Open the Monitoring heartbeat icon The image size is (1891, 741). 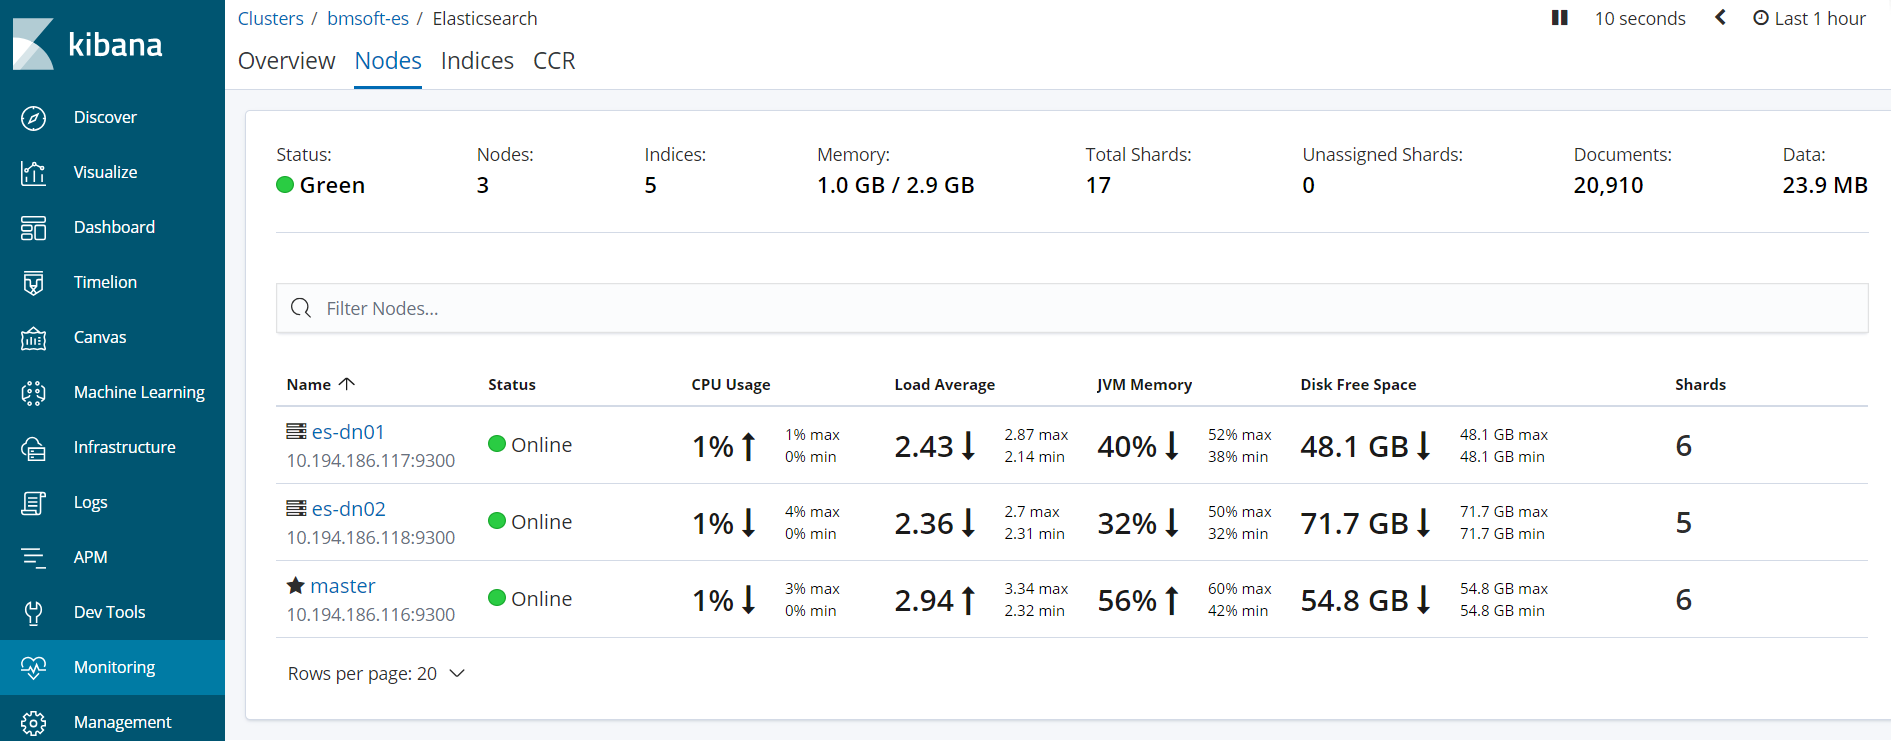click(33, 668)
